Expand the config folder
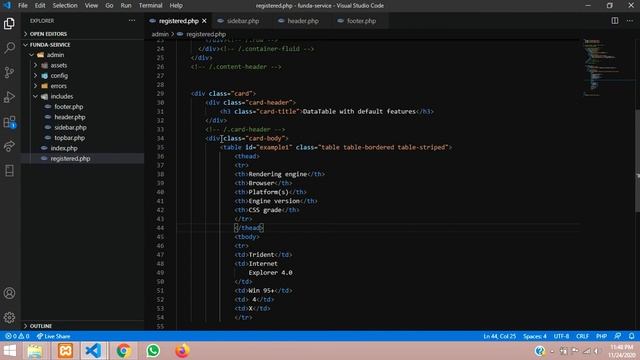The width and height of the screenshot is (640, 360). (82, 76)
